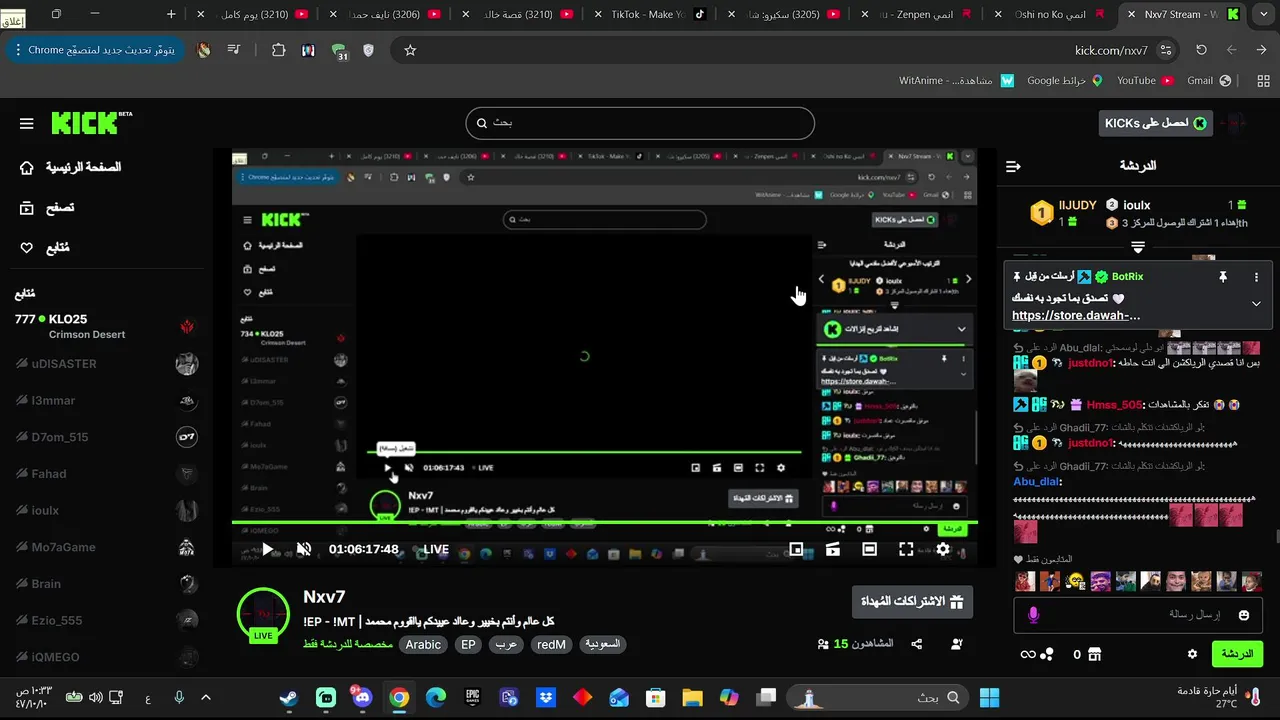Select the السعودية tag

[x=602, y=645]
